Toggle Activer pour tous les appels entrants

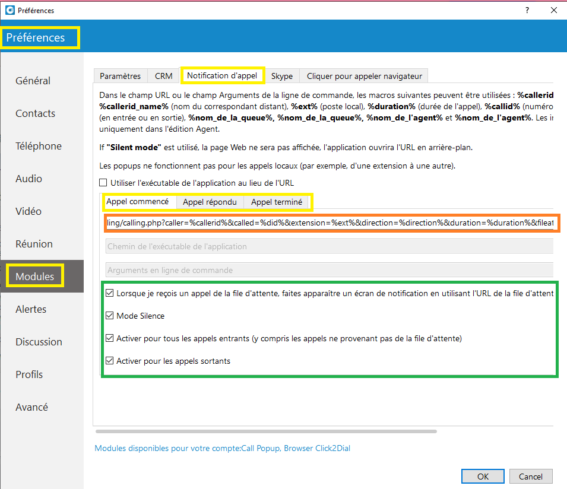click(110, 338)
